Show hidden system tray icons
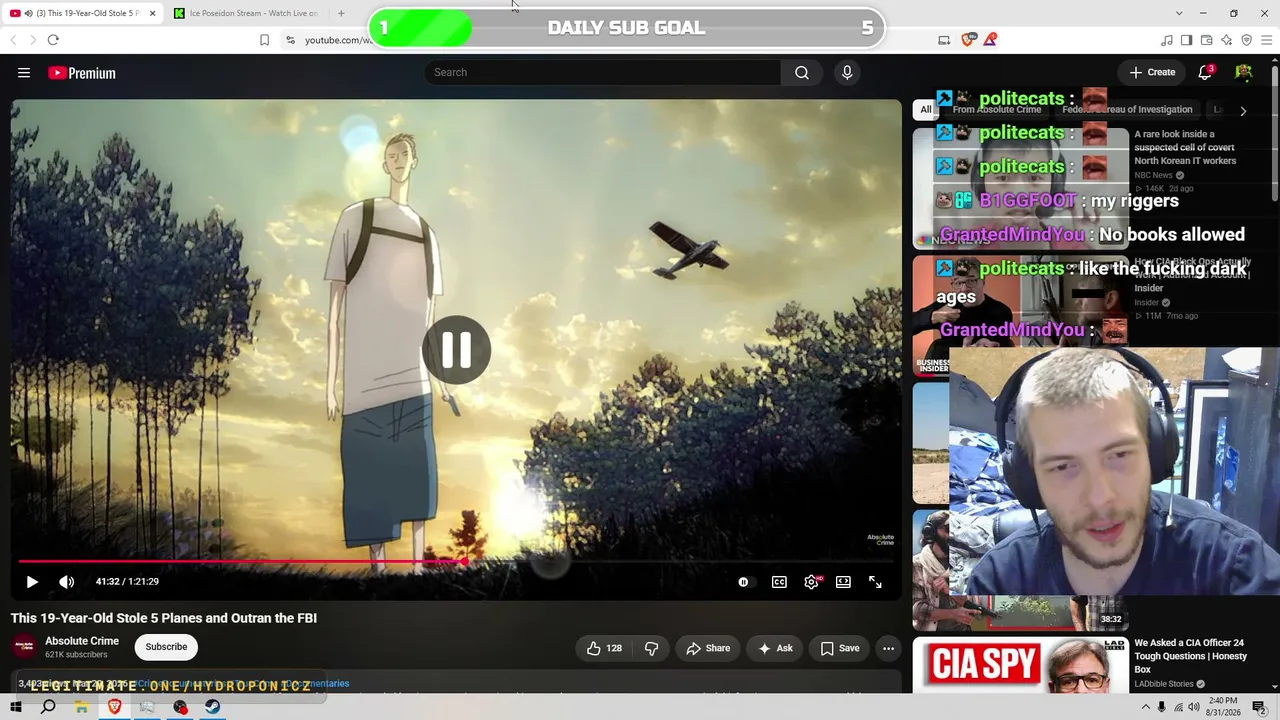The image size is (1280, 720). point(1145,707)
